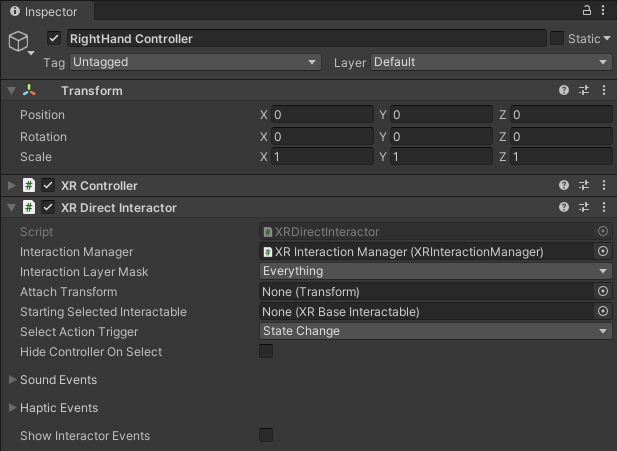The height and width of the screenshot is (451, 617).
Task: Disable the XR Controller component checkbox
Action: pos(48,185)
